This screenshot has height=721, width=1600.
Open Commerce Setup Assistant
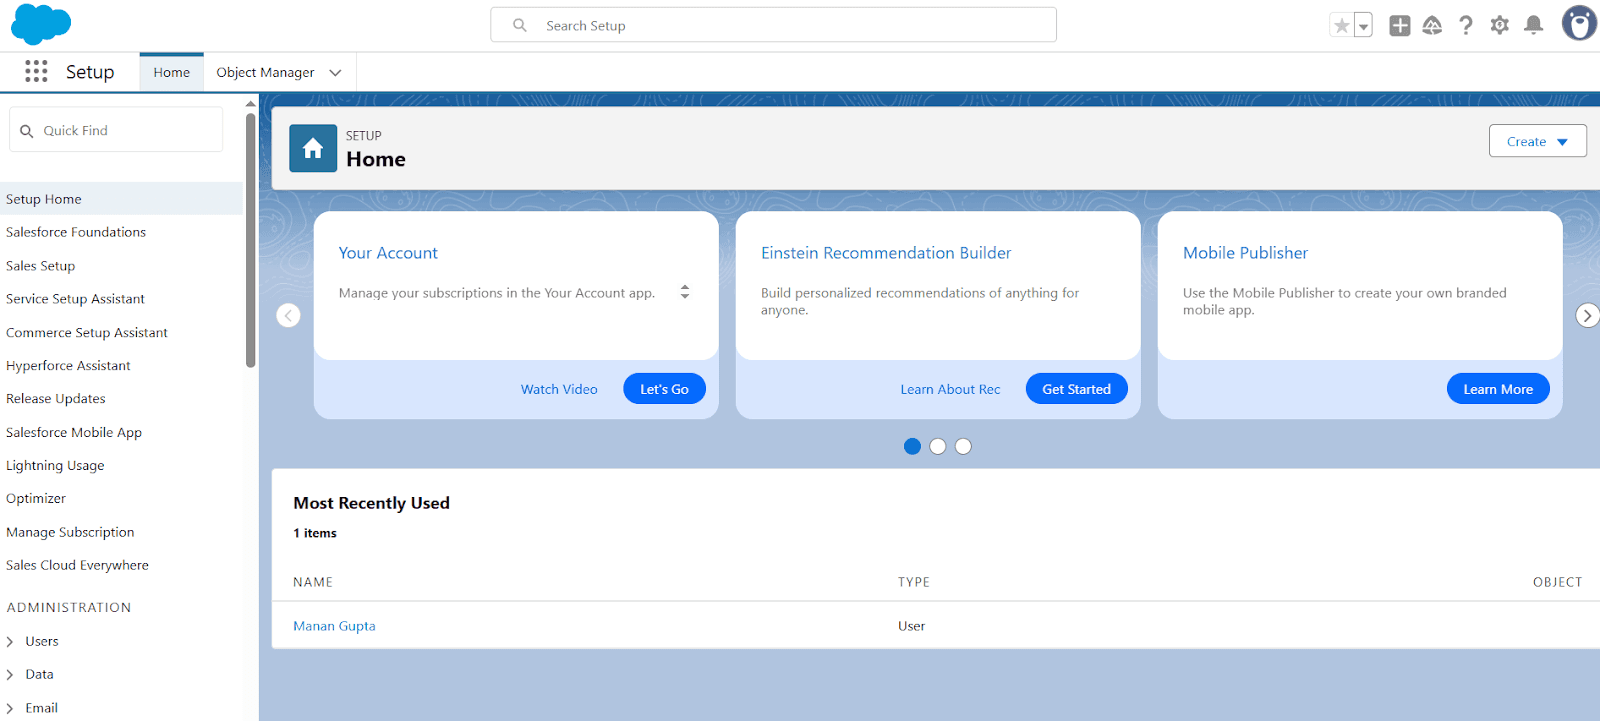[x=87, y=333]
